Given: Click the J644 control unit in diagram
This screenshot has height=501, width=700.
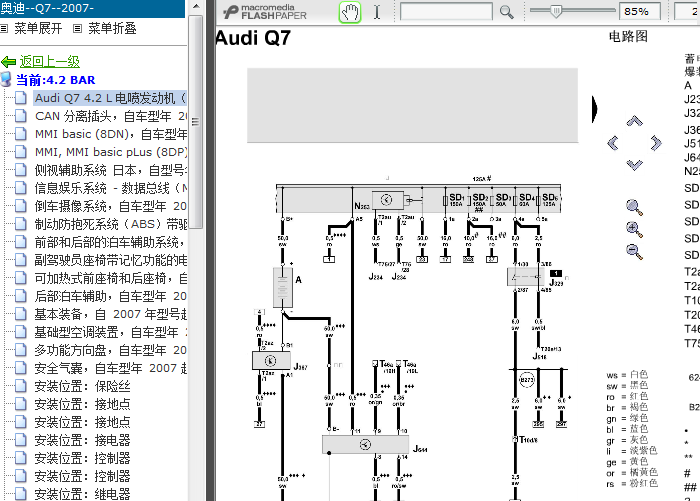Looking at the screenshot, I should 365,445.
